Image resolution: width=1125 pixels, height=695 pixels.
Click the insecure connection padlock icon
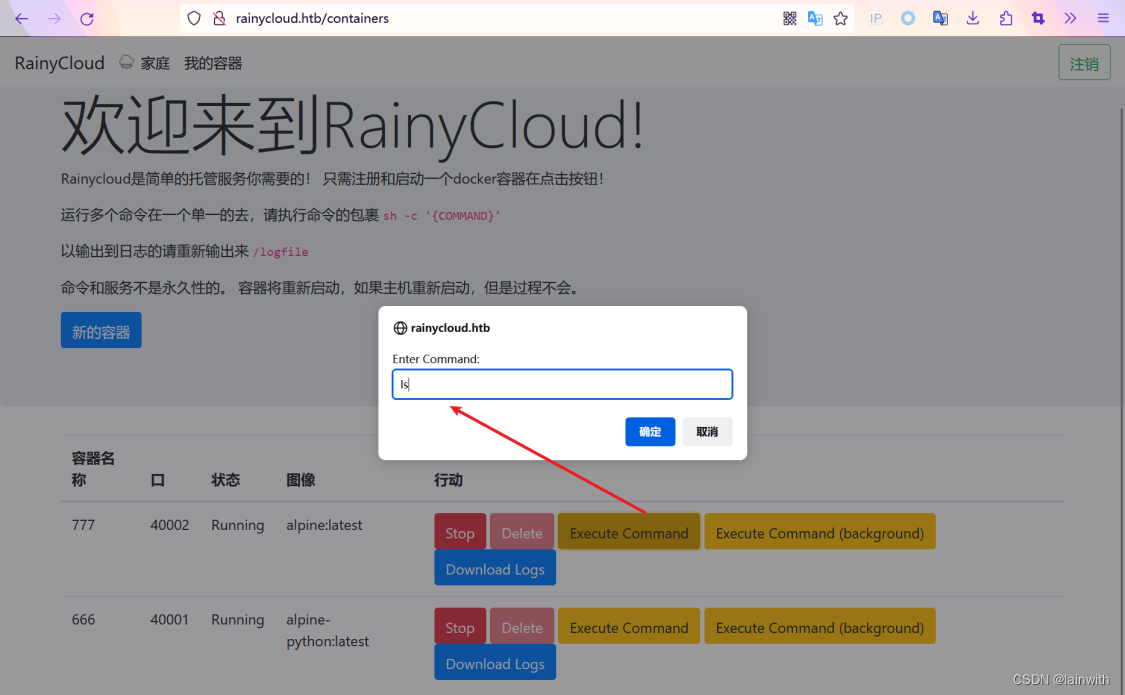(x=220, y=19)
